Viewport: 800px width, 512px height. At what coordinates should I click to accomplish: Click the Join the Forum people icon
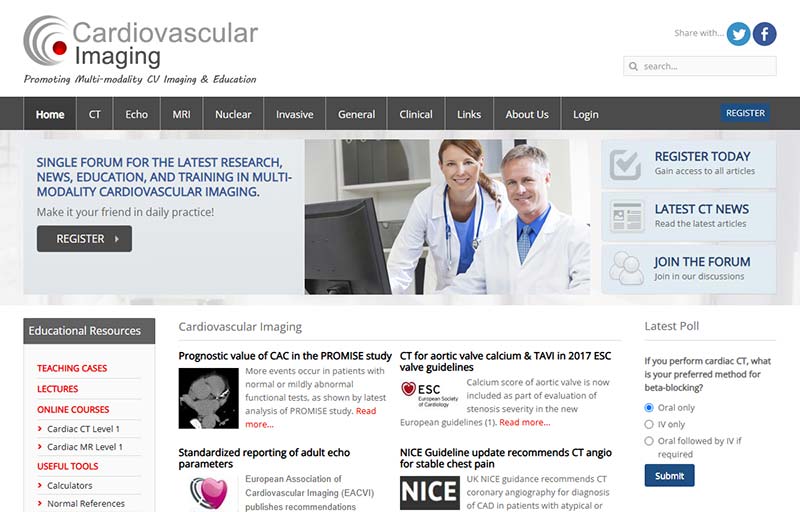coord(626,268)
